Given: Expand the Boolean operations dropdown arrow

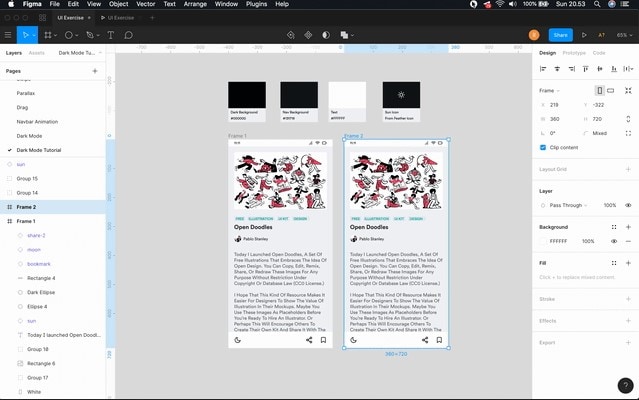Looking at the screenshot, I should (x=352, y=35).
